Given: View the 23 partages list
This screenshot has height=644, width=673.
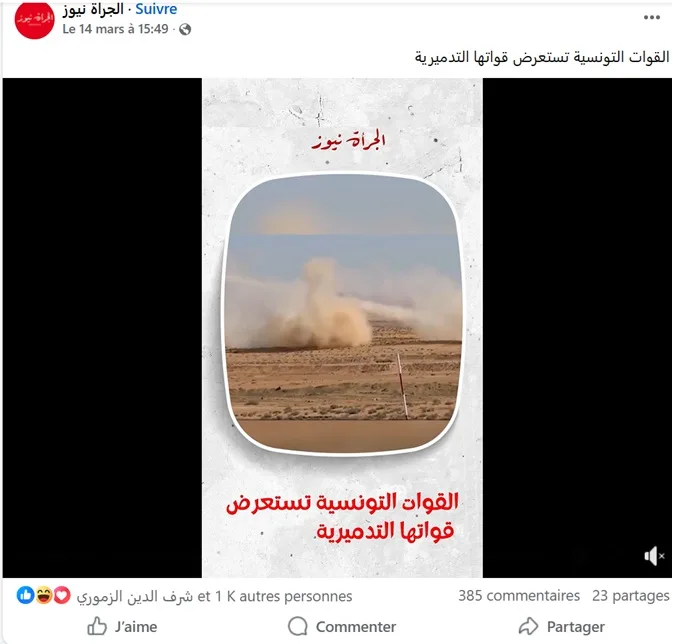Looking at the screenshot, I should click(x=631, y=596).
